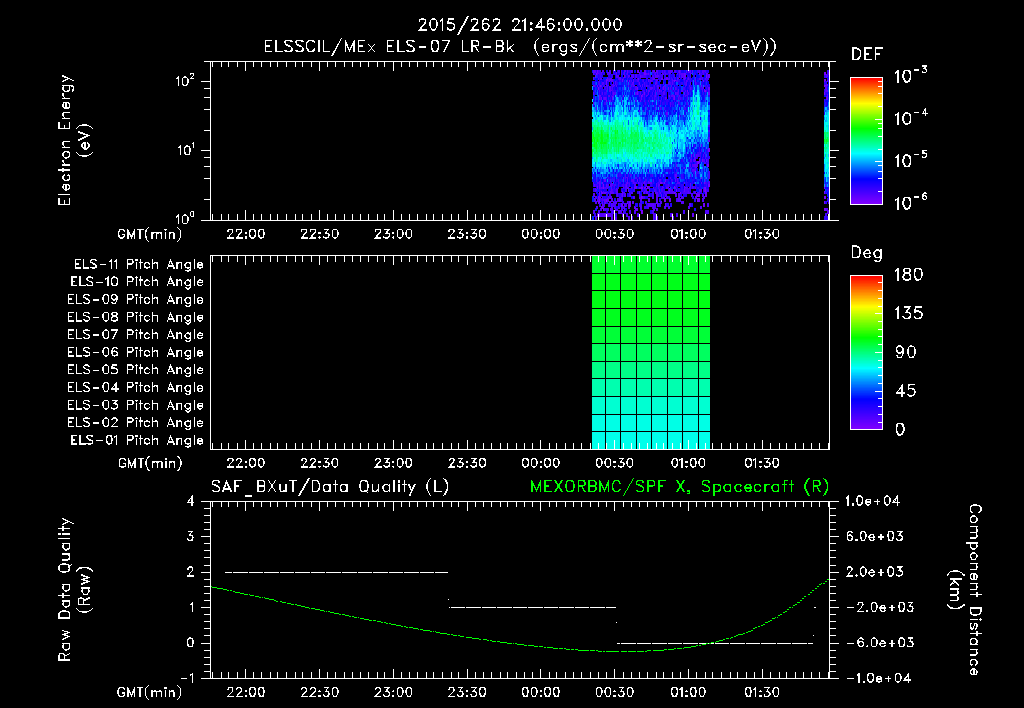Click the 10^2 tick on the energy axis
The image size is (1024, 708).
pyautogui.click(x=185, y=81)
